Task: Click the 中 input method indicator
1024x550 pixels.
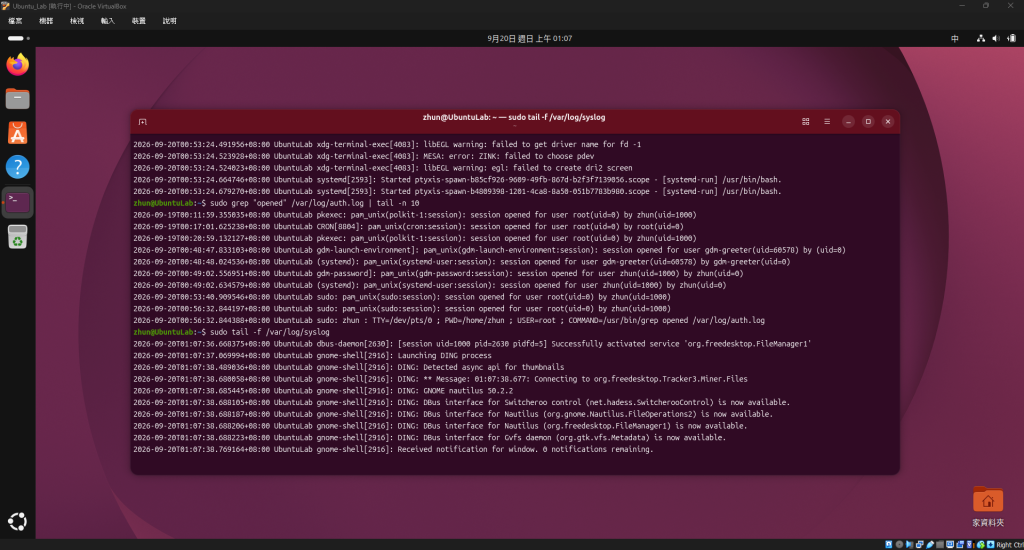Action: [x=955, y=39]
